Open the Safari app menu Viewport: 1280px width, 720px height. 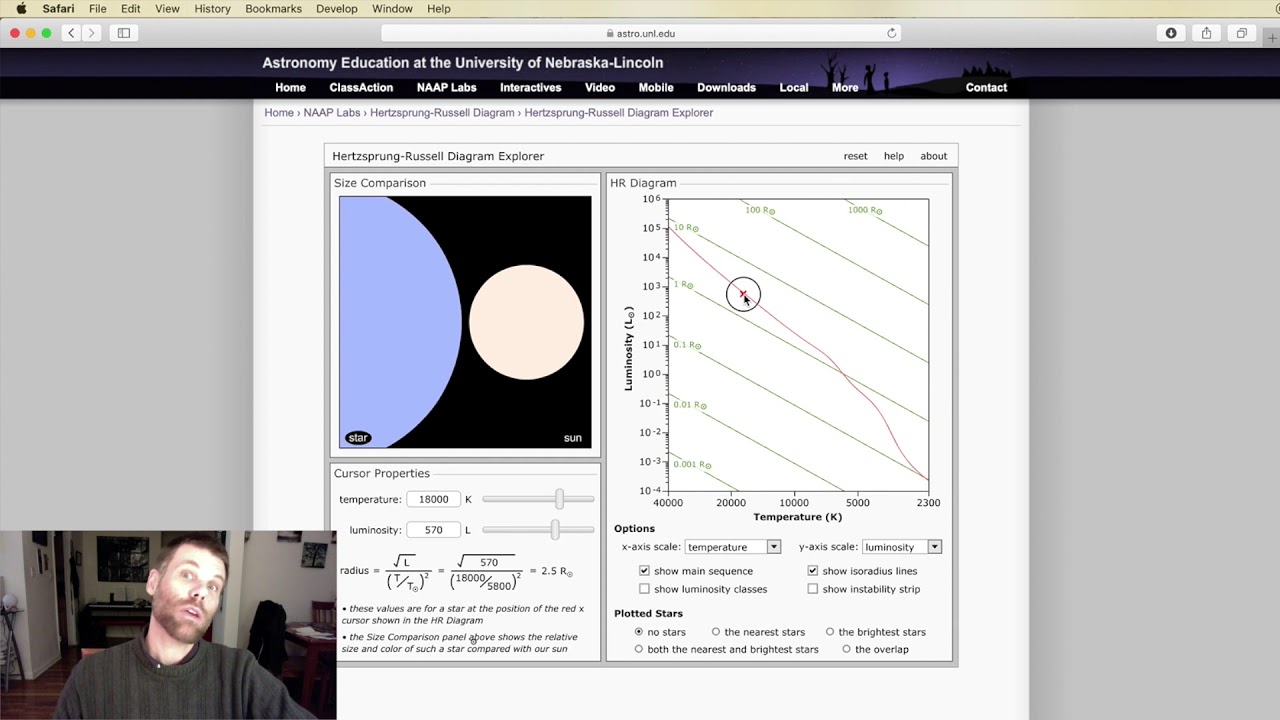pyautogui.click(x=58, y=9)
